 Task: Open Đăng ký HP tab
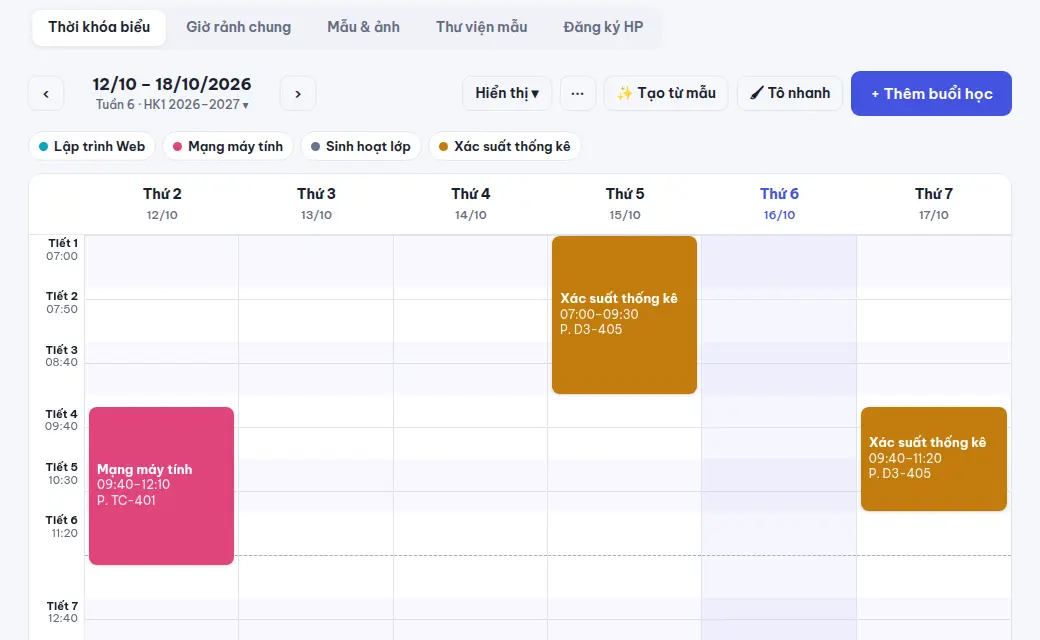click(x=603, y=27)
